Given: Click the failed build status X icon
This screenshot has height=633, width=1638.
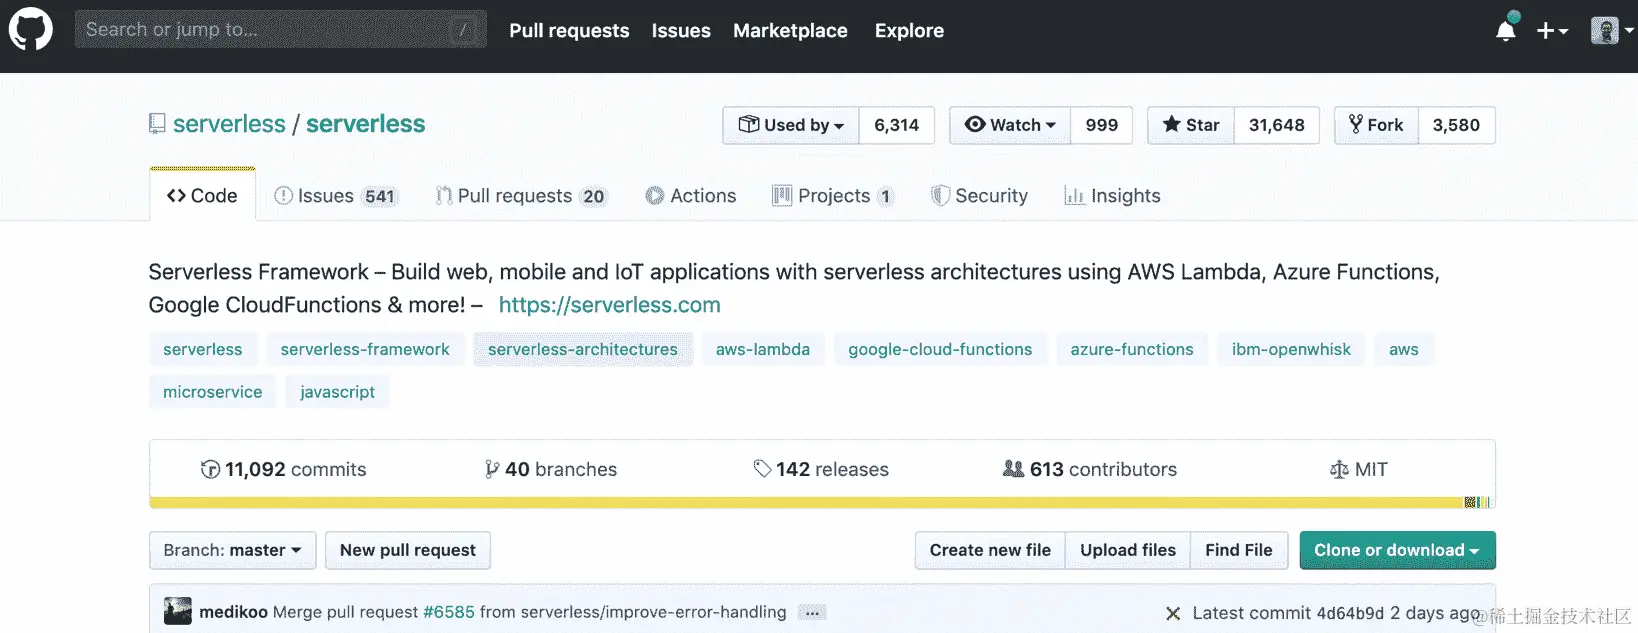Looking at the screenshot, I should coord(1173,613).
